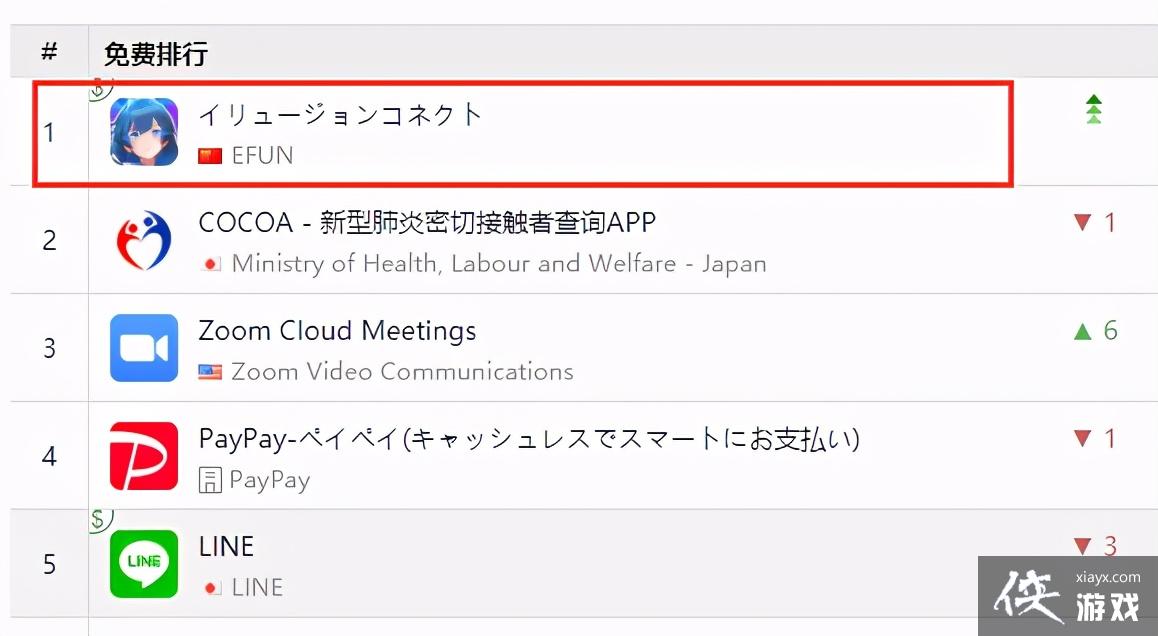
Task: Open the イリュージョンコネクト app title
Action: click(x=340, y=114)
